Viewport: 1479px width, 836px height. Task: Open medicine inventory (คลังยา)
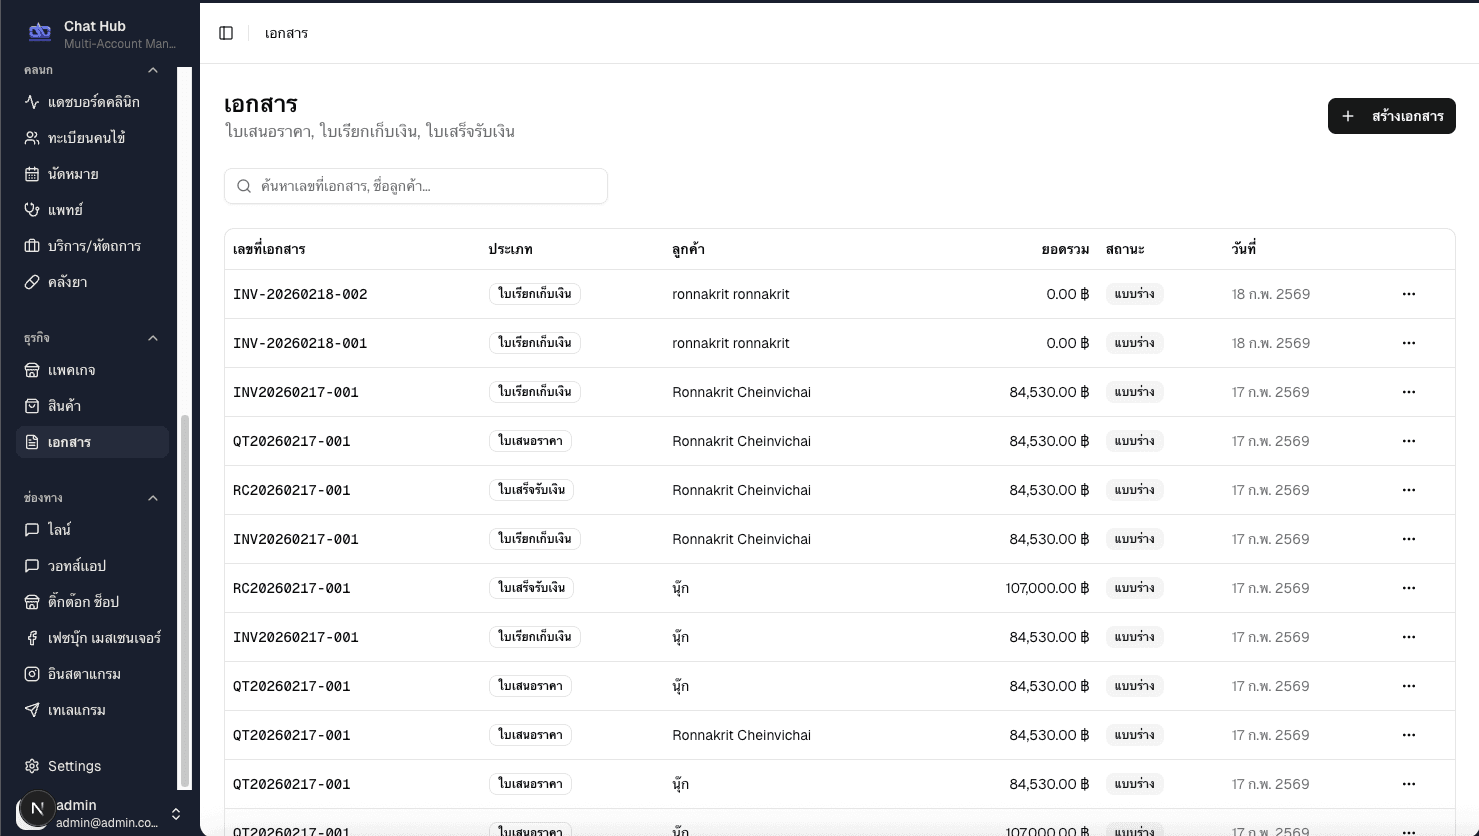pos(67,282)
